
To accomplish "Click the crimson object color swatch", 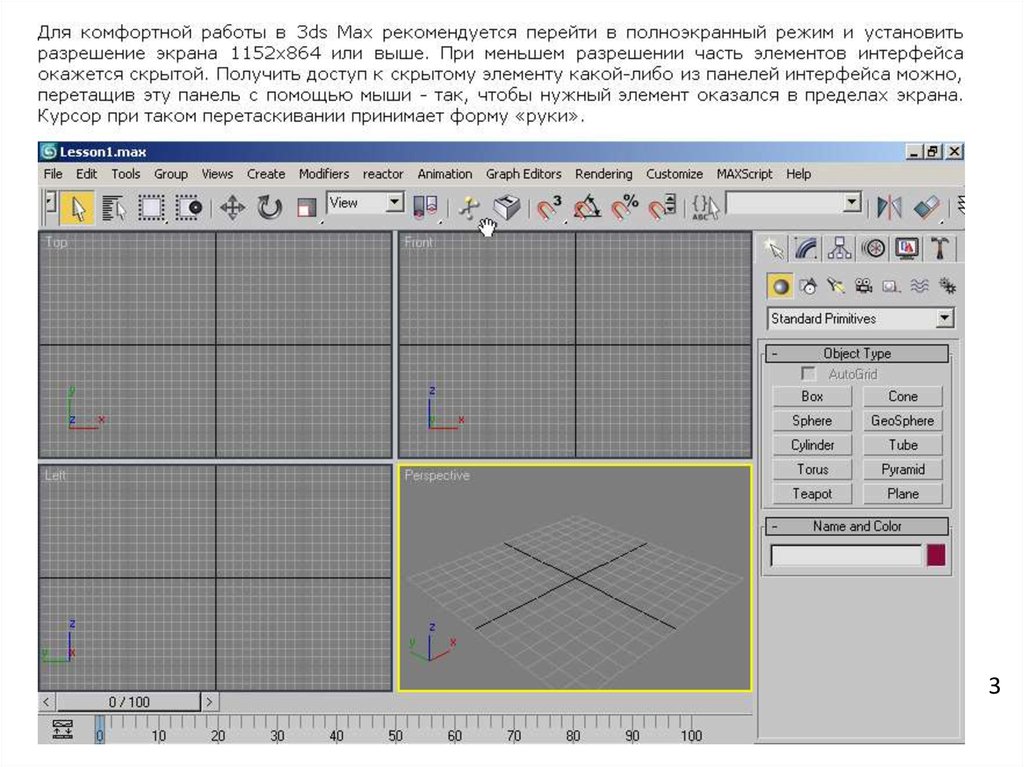I will click(936, 556).
